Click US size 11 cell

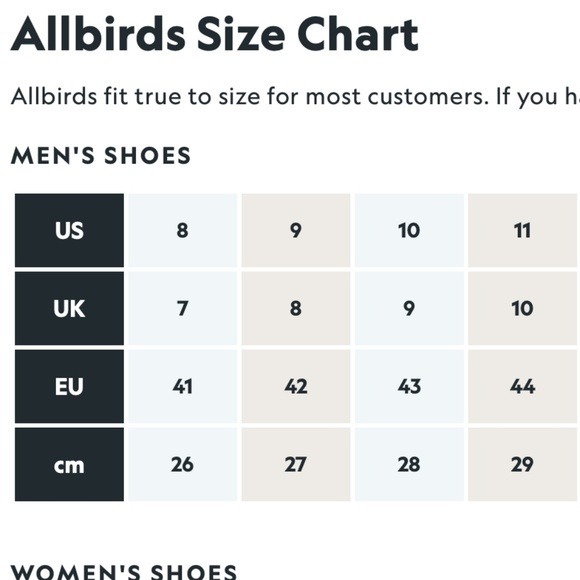click(523, 230)
